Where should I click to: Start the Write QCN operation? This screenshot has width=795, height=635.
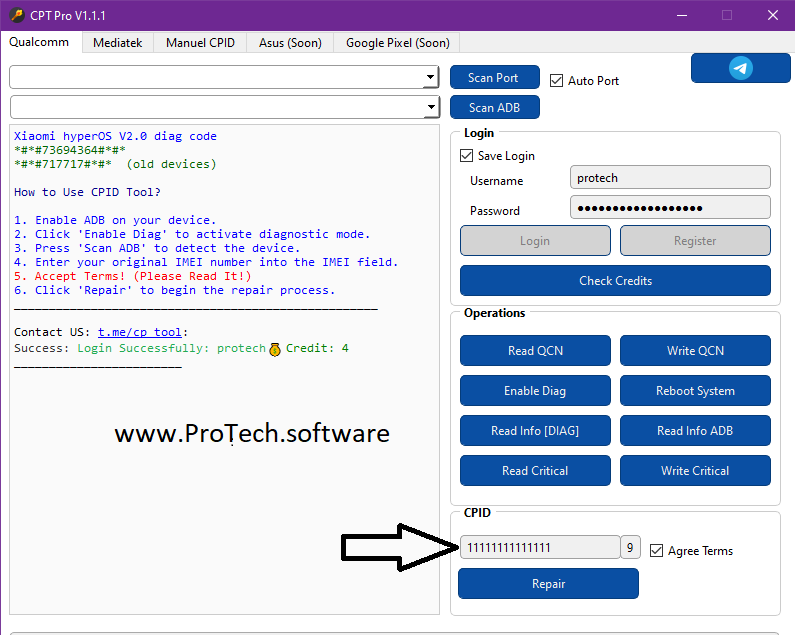click(x=695, y=350)
